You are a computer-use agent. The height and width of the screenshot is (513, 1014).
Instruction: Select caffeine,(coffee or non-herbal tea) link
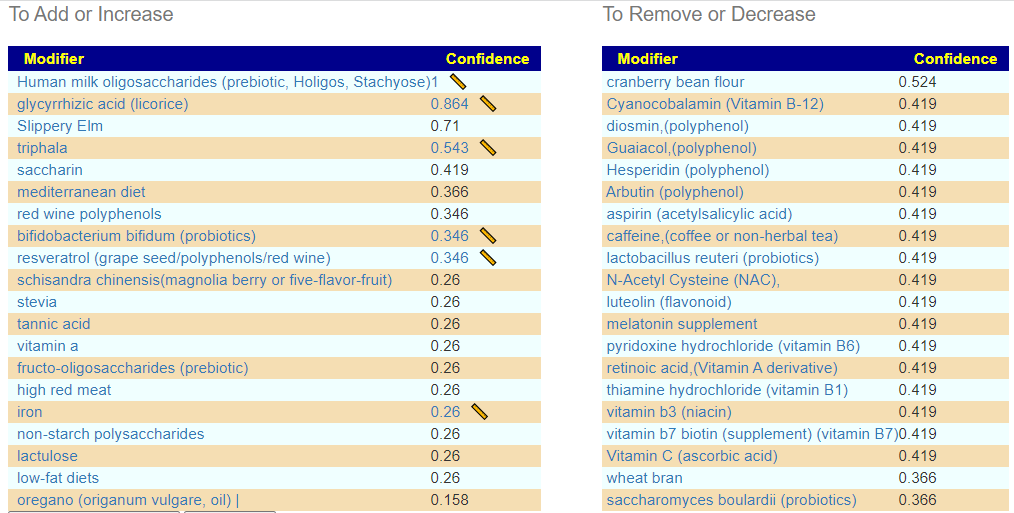pyautogui.click(x=722, y=236)
